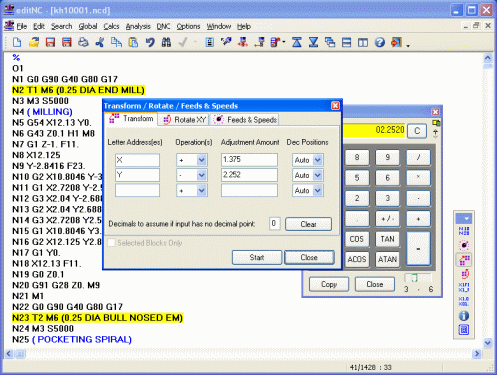The image size is (497, 375).
Task: Open toolbar options arrow at toolbar end
Action: point(408,45)
